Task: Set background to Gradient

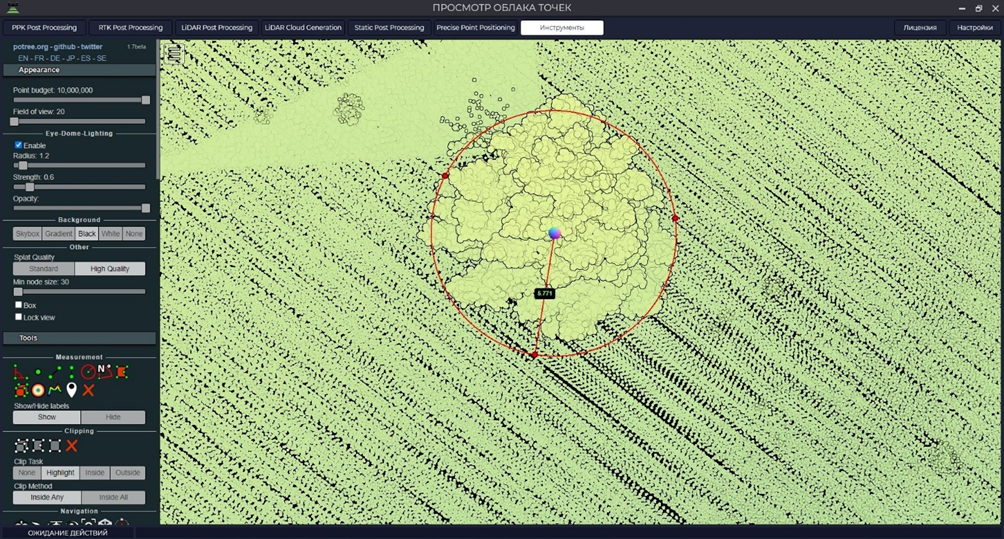Action: [58, 234]
